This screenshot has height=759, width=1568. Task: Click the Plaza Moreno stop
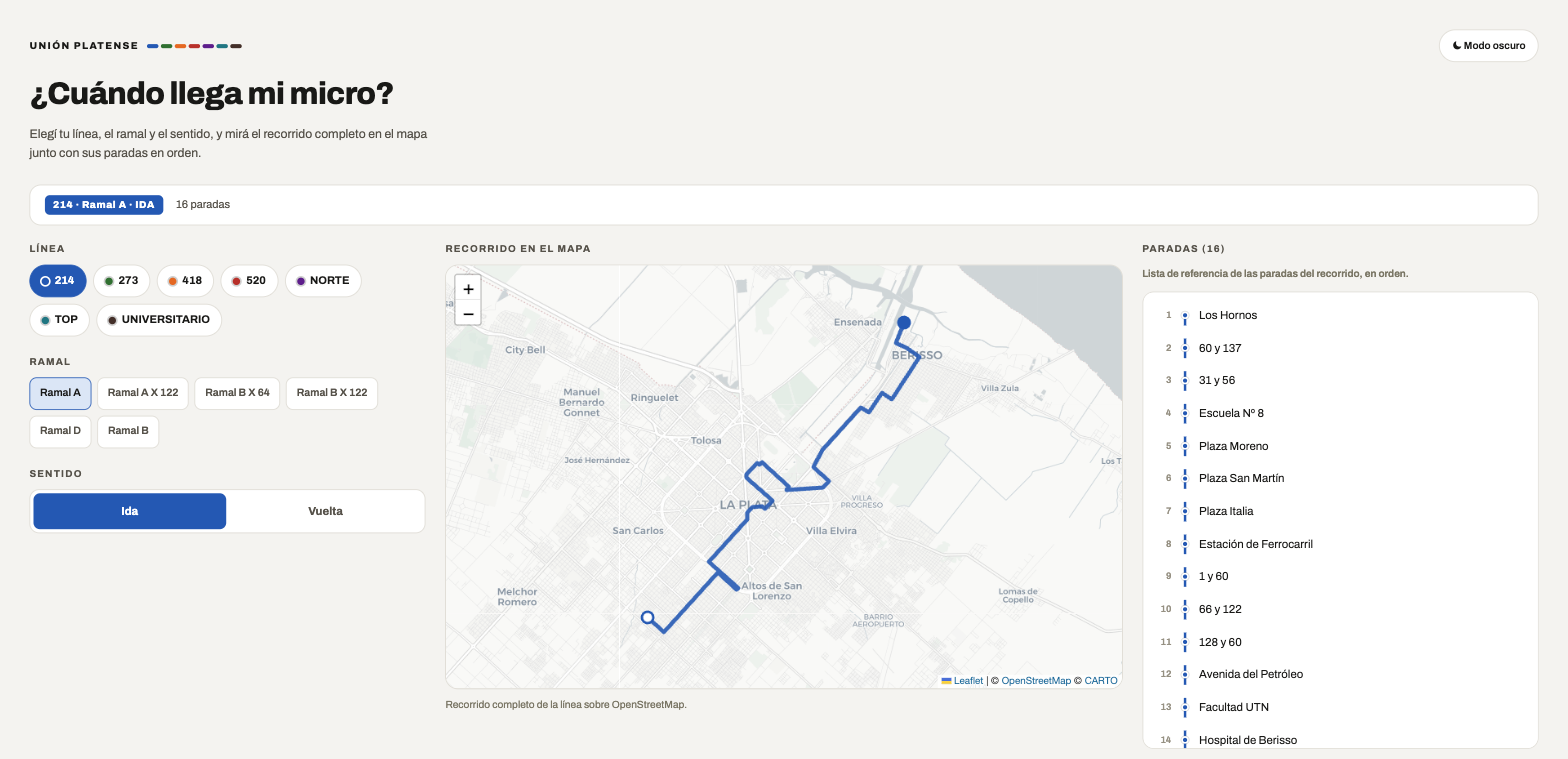1340,446
